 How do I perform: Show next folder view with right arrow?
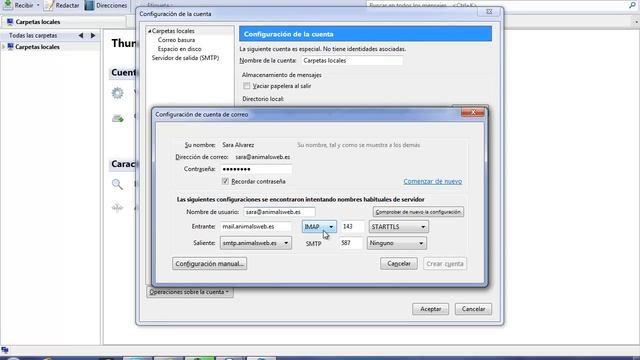coord(93,36)
